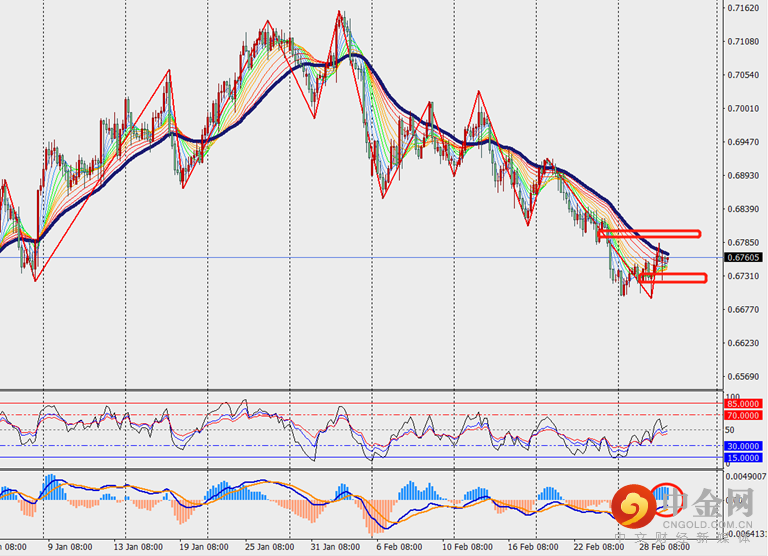Select the current price tag 0.67605

click(x=743, y=258)
